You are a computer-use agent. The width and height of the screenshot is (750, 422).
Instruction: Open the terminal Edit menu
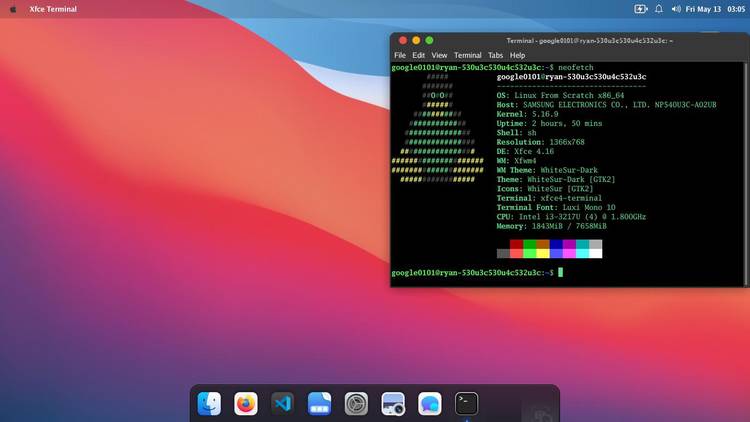click(x=419, y=55)
